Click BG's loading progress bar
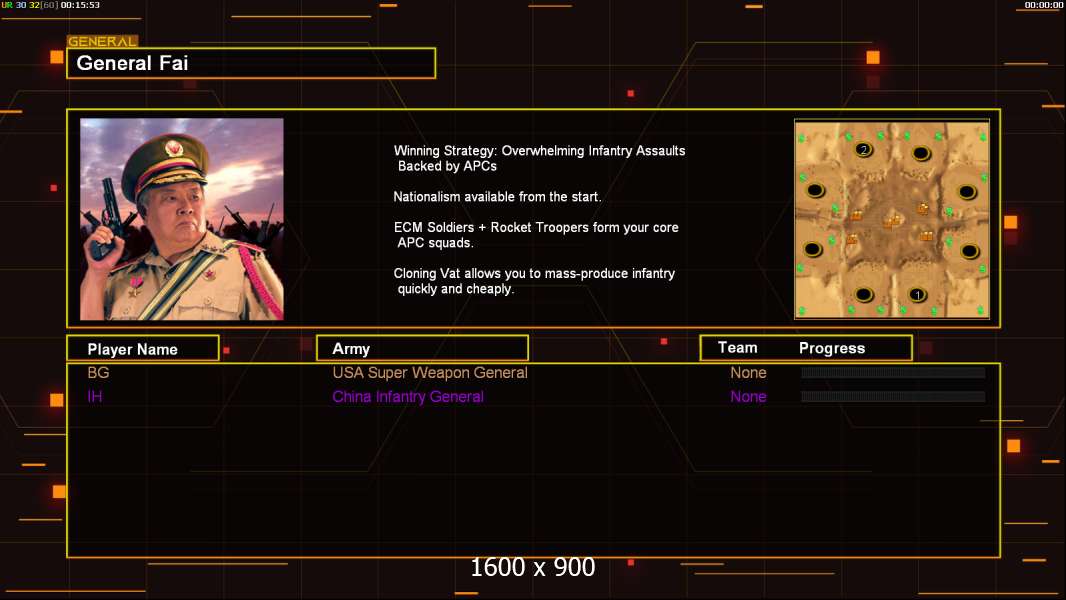Screen dimensions: 1066x600 click(x=893, y=372)
